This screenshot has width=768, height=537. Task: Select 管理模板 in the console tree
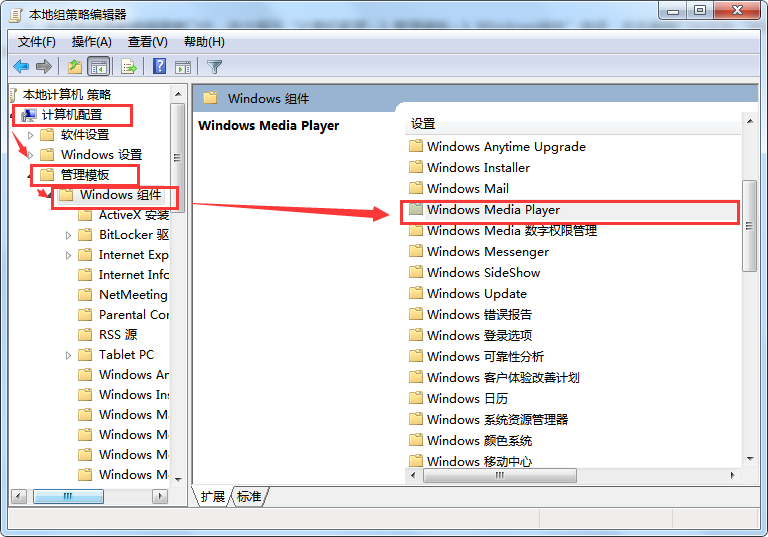tap(84, 175)
